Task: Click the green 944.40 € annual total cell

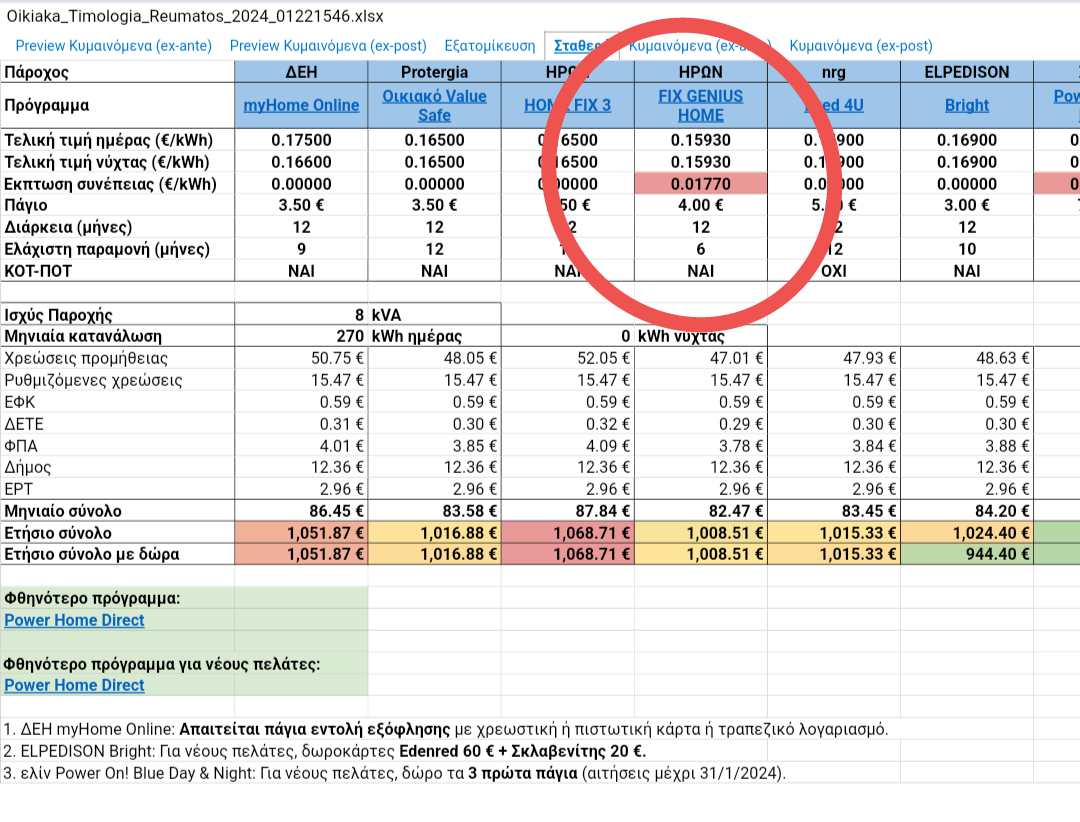Action: pos(967,554)
